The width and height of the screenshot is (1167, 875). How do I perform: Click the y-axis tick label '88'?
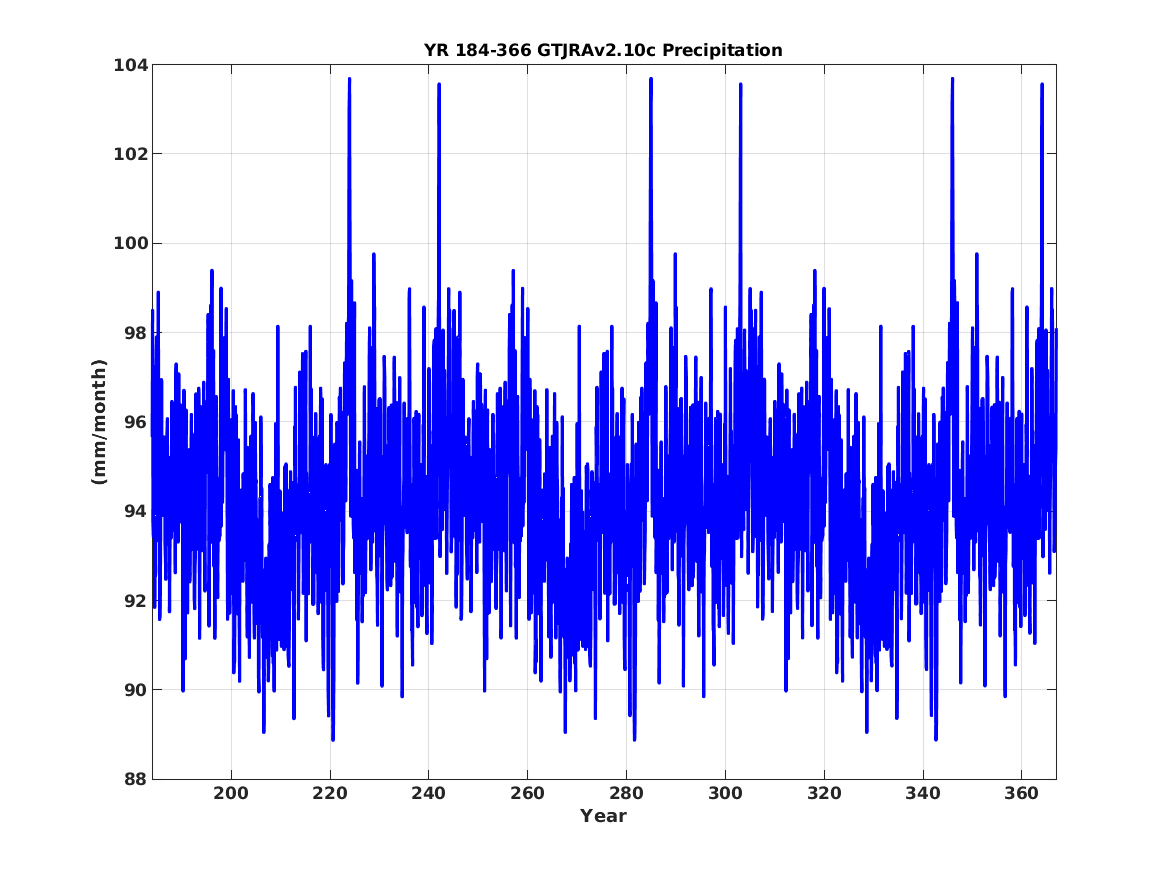click(x=136, y=779)
